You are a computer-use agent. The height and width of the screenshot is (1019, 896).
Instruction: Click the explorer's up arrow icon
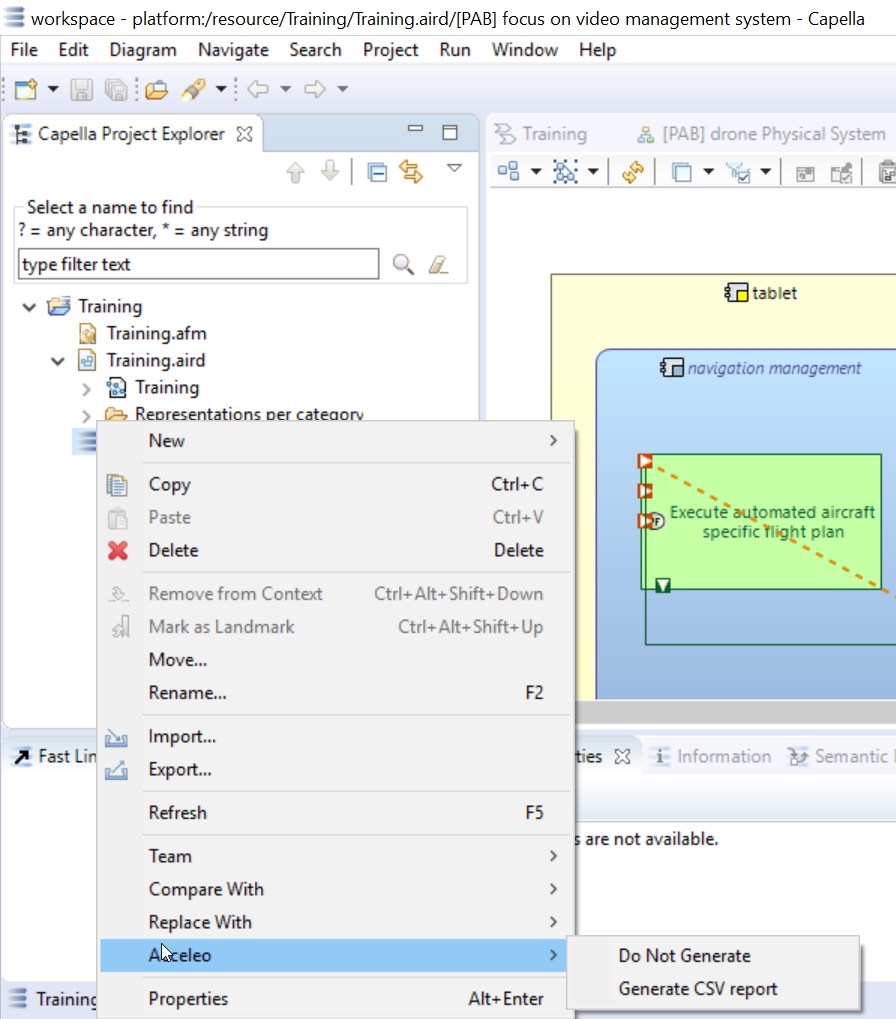(296, 172)
